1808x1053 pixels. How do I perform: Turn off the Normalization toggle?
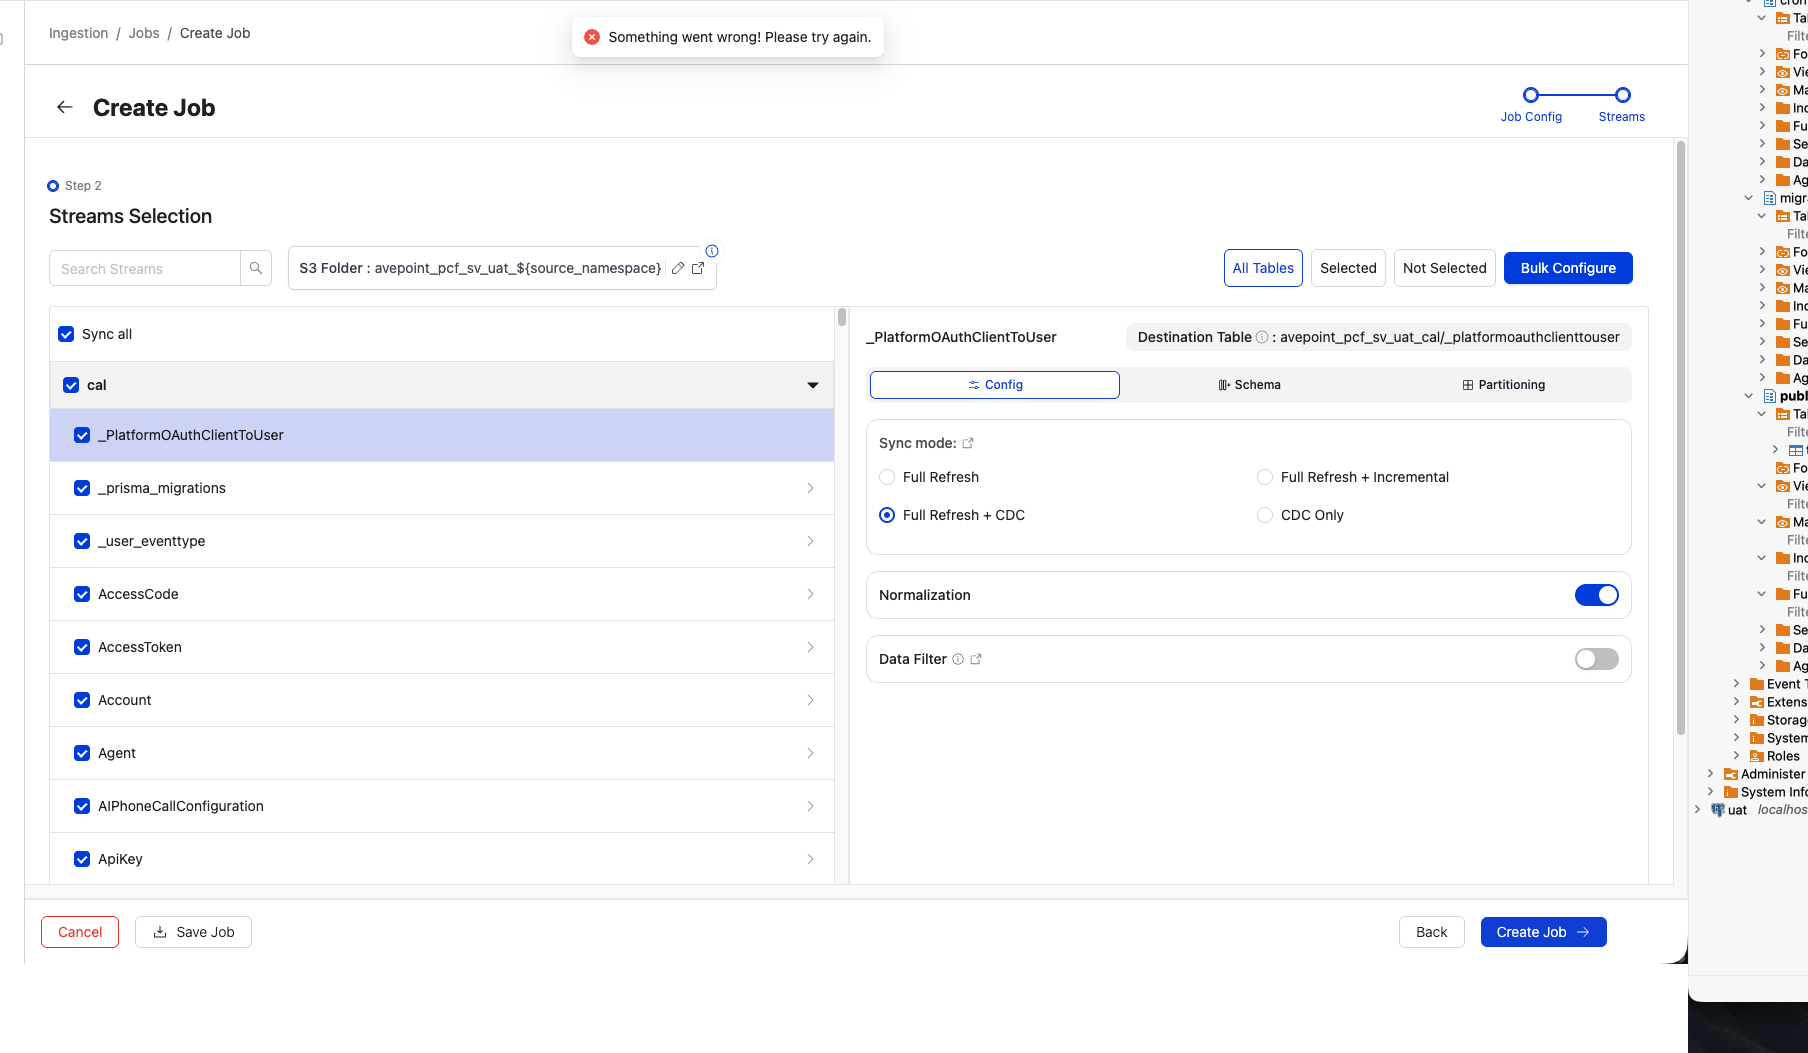click(1597, 595)
